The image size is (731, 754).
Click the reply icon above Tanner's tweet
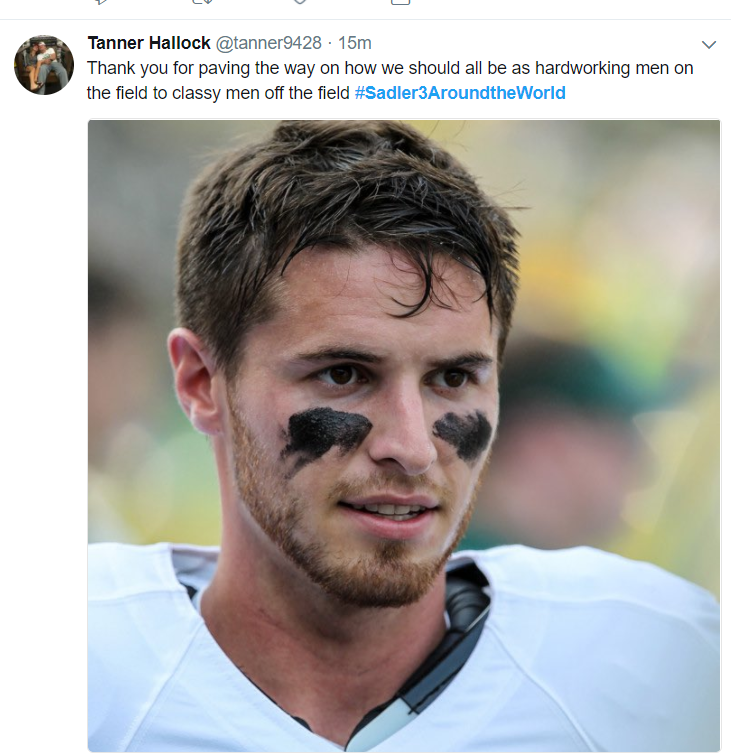point(100,2)
